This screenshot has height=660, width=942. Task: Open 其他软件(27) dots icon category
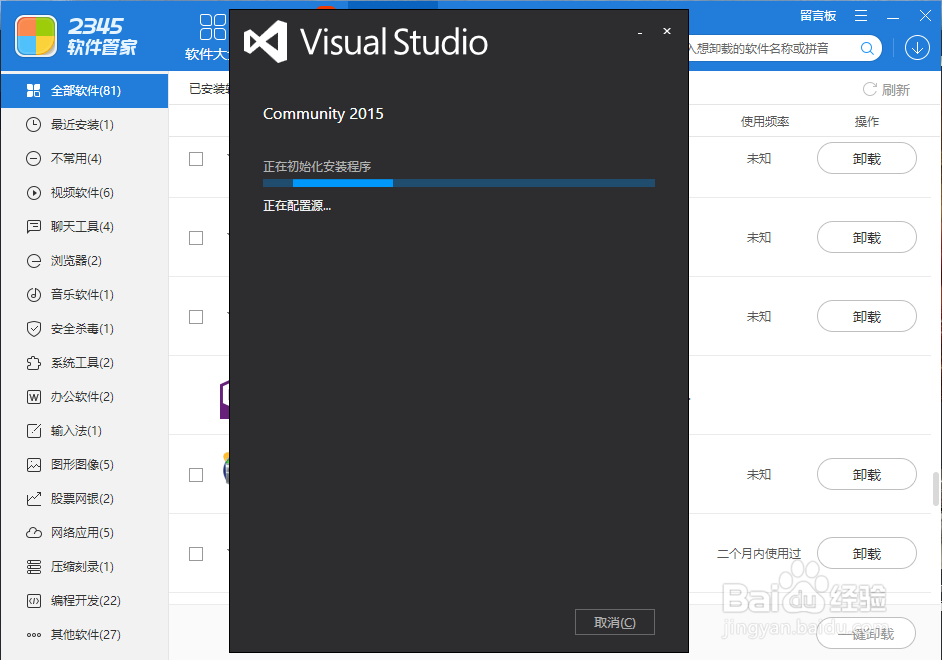[34, 635]
